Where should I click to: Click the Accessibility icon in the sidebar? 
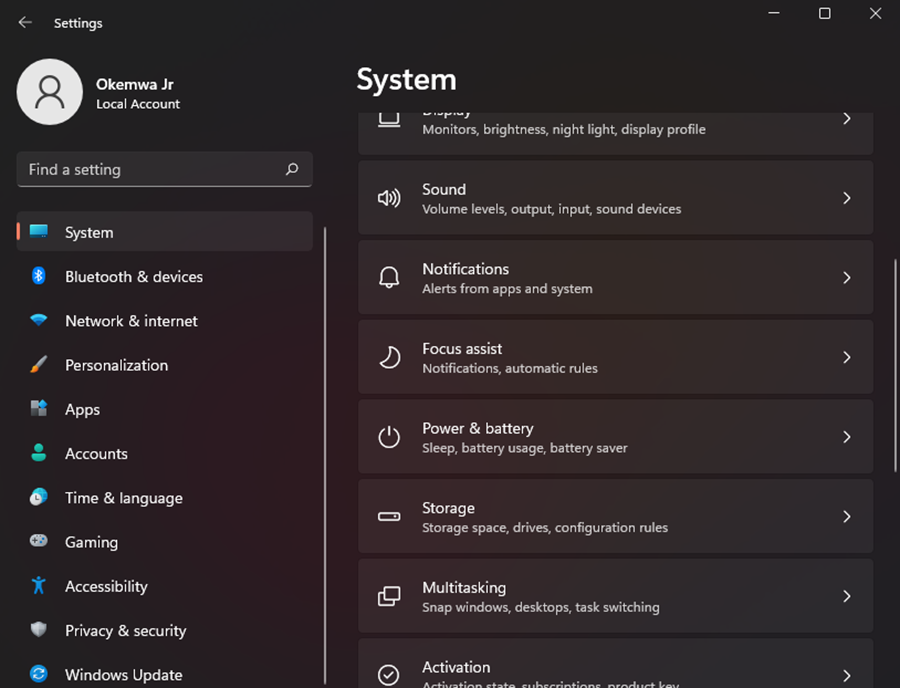coord(37,586)
